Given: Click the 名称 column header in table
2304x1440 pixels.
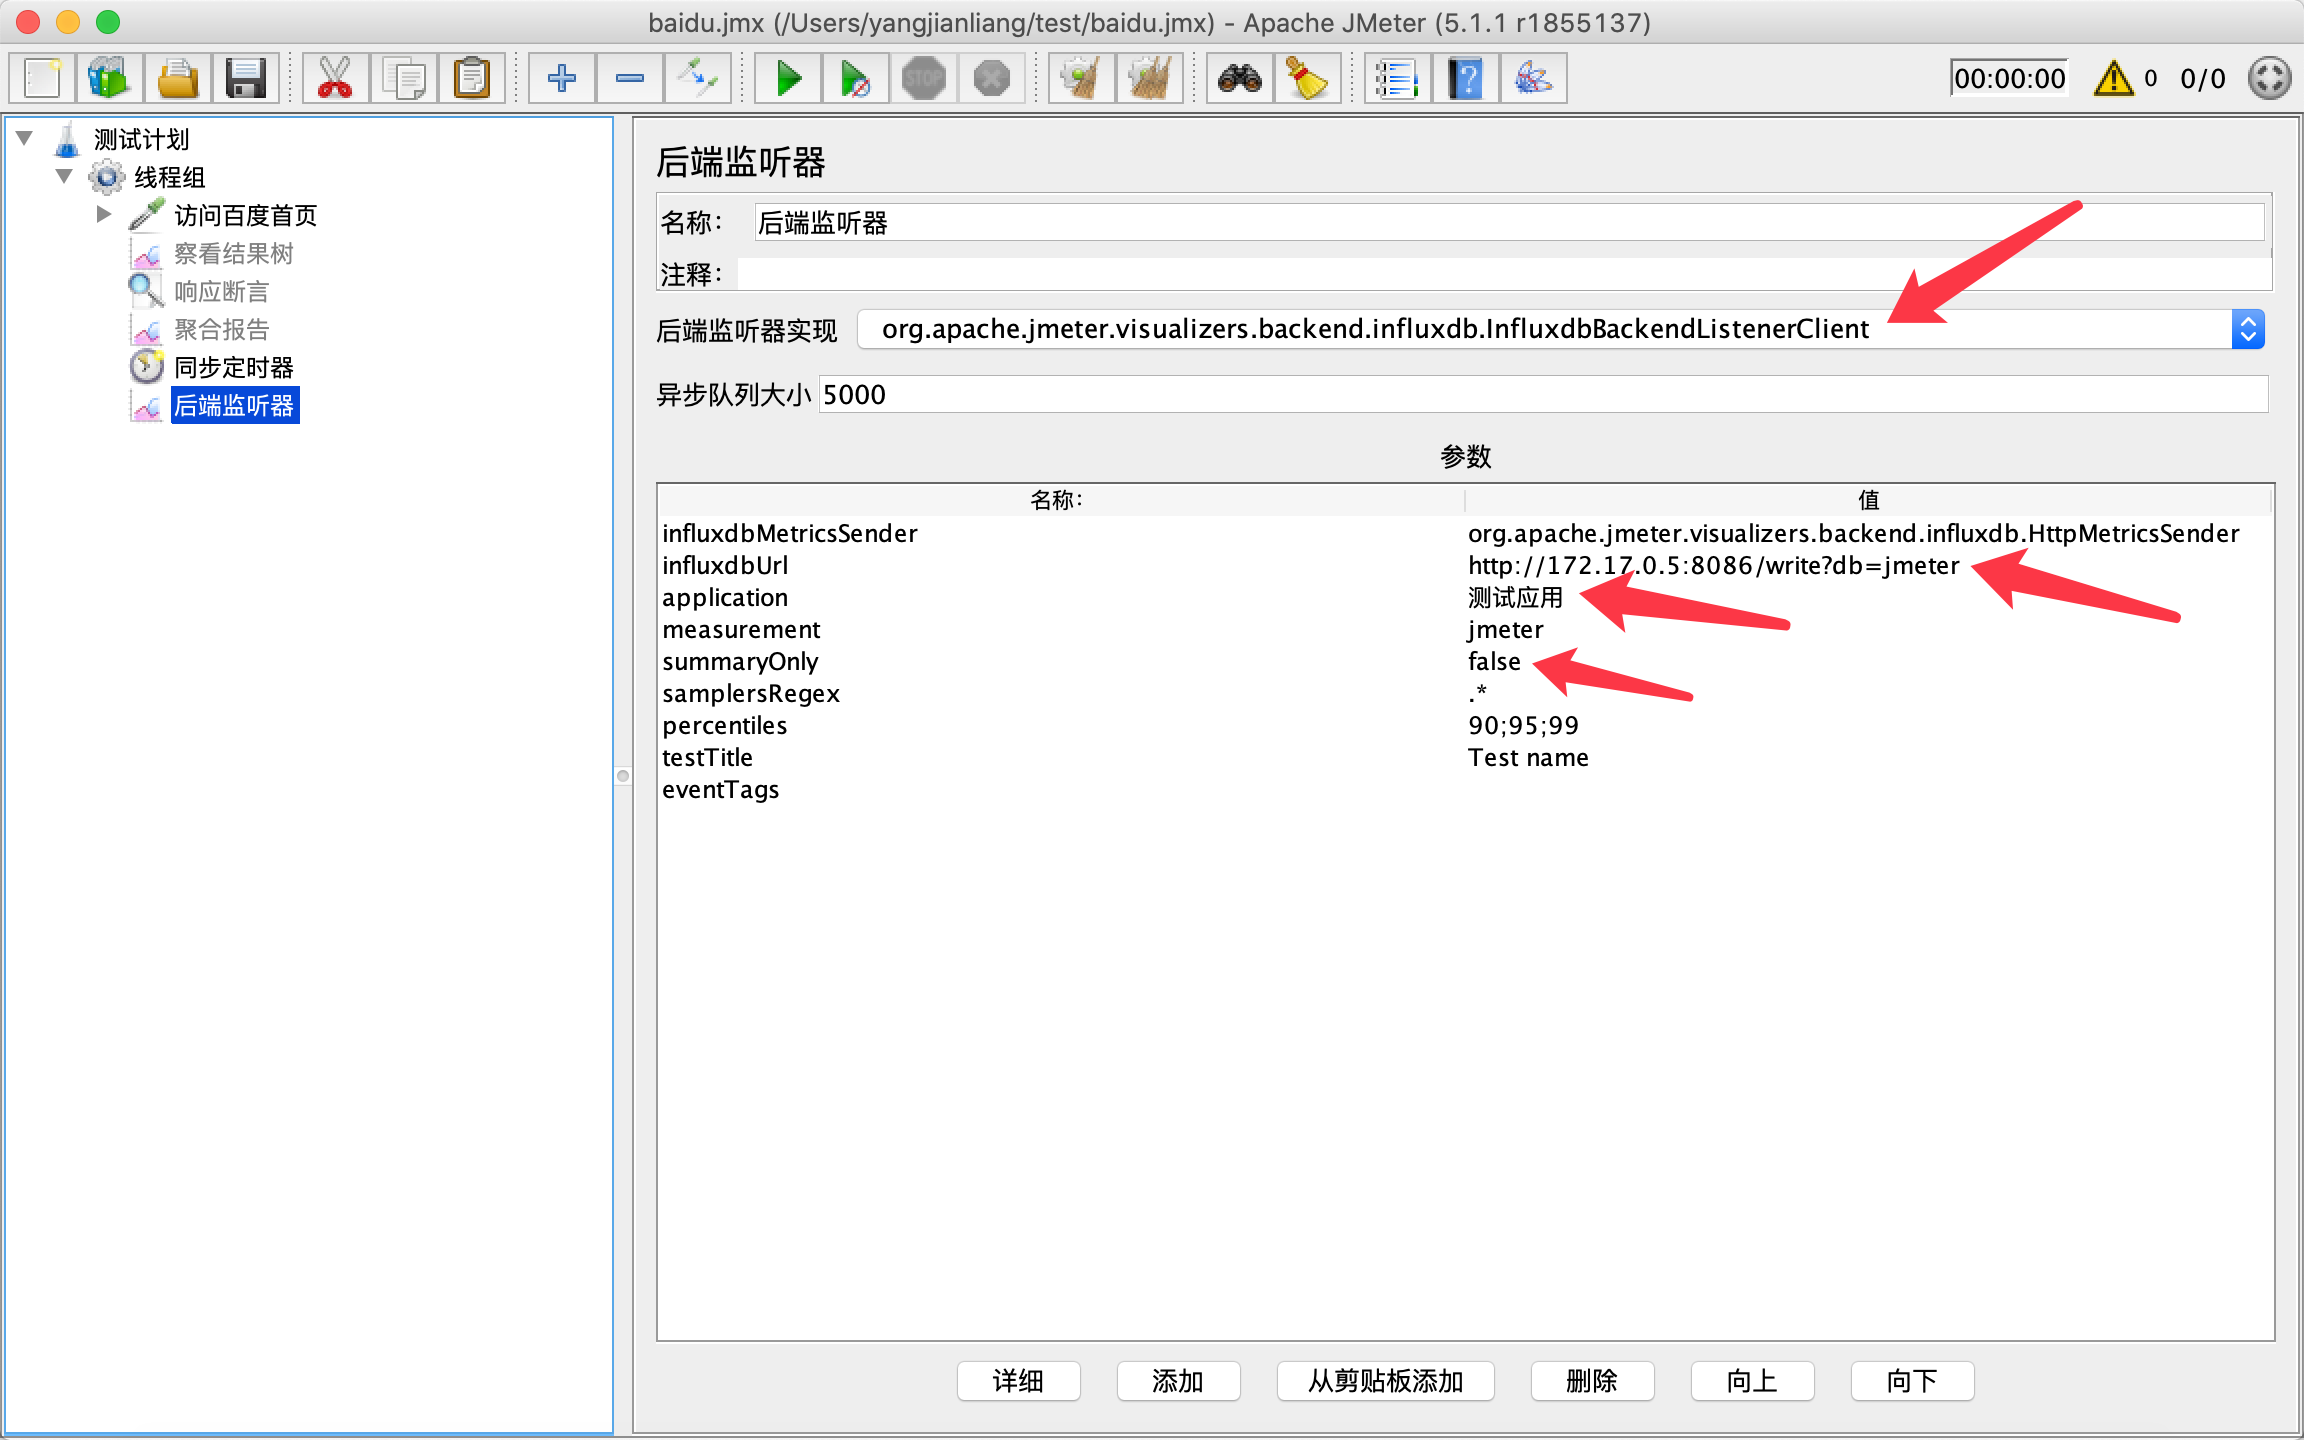Looking at the screenshot, I should tap(1062, 500).
